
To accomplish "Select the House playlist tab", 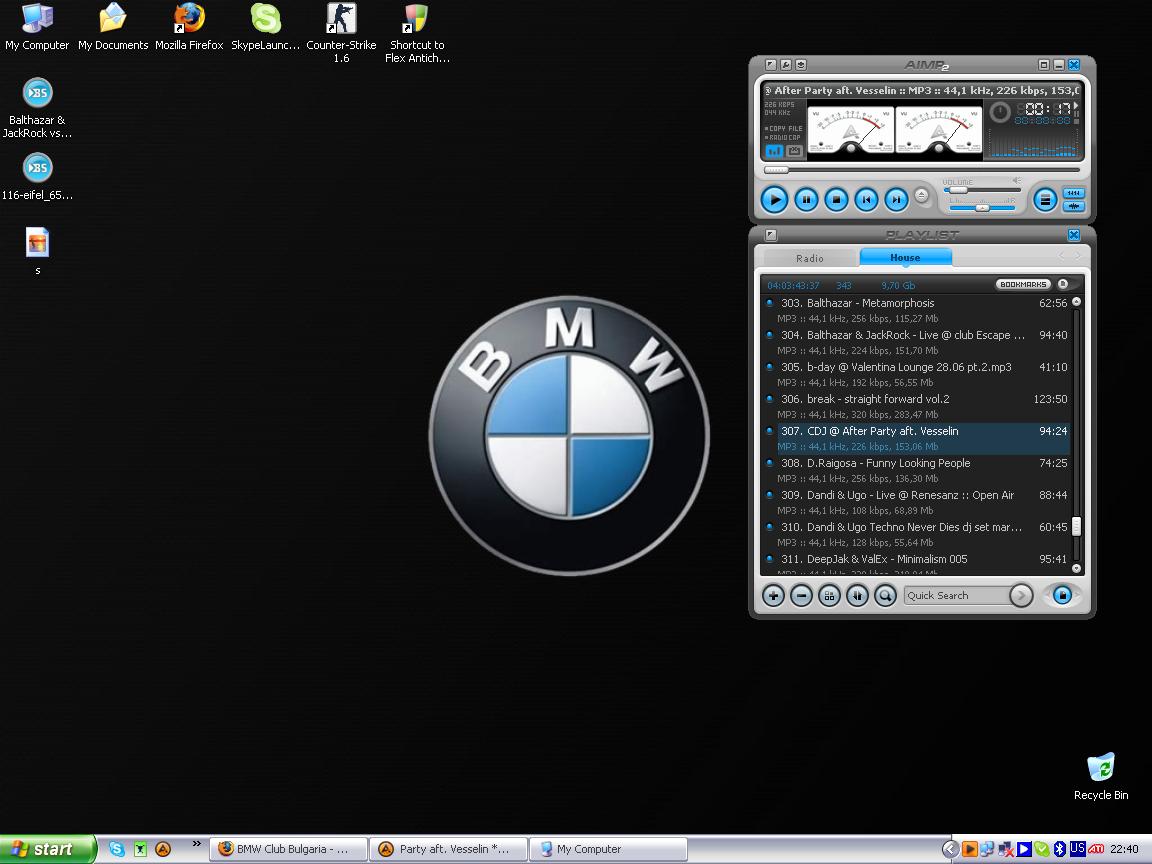I will 905,257.
